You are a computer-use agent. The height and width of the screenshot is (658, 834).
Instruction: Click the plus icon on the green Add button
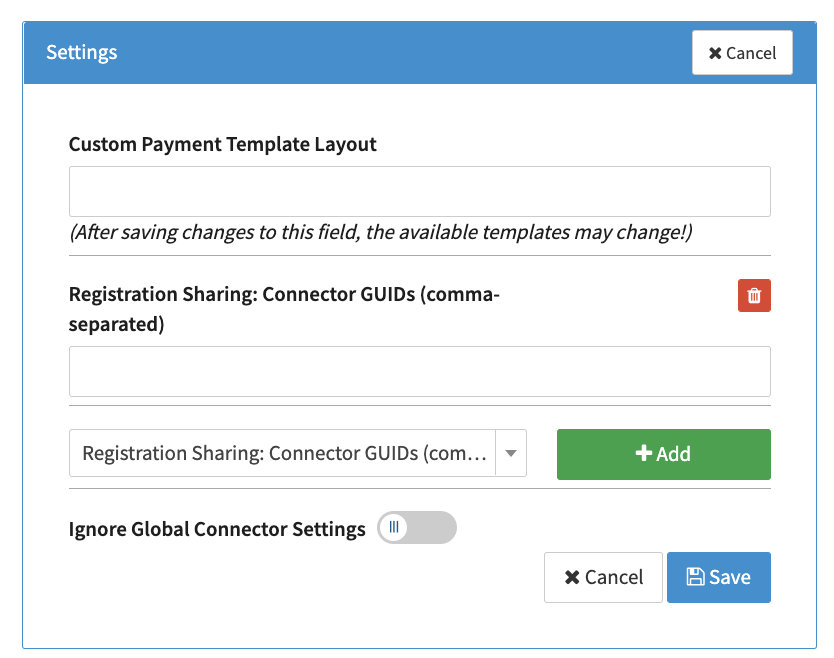point(644,454)
